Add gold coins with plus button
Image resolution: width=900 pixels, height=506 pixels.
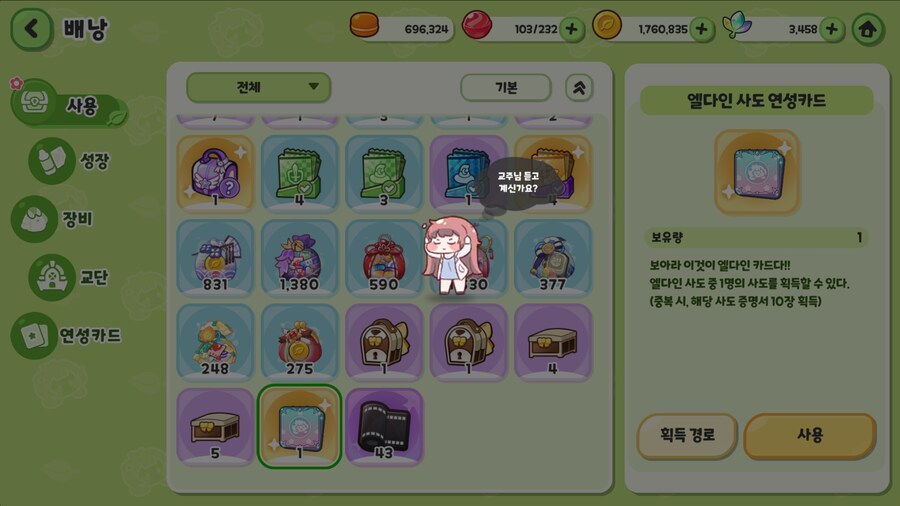(x=701, y=29)
